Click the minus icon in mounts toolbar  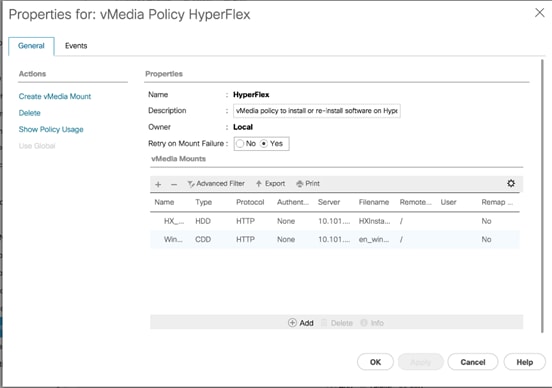(174, 184)
